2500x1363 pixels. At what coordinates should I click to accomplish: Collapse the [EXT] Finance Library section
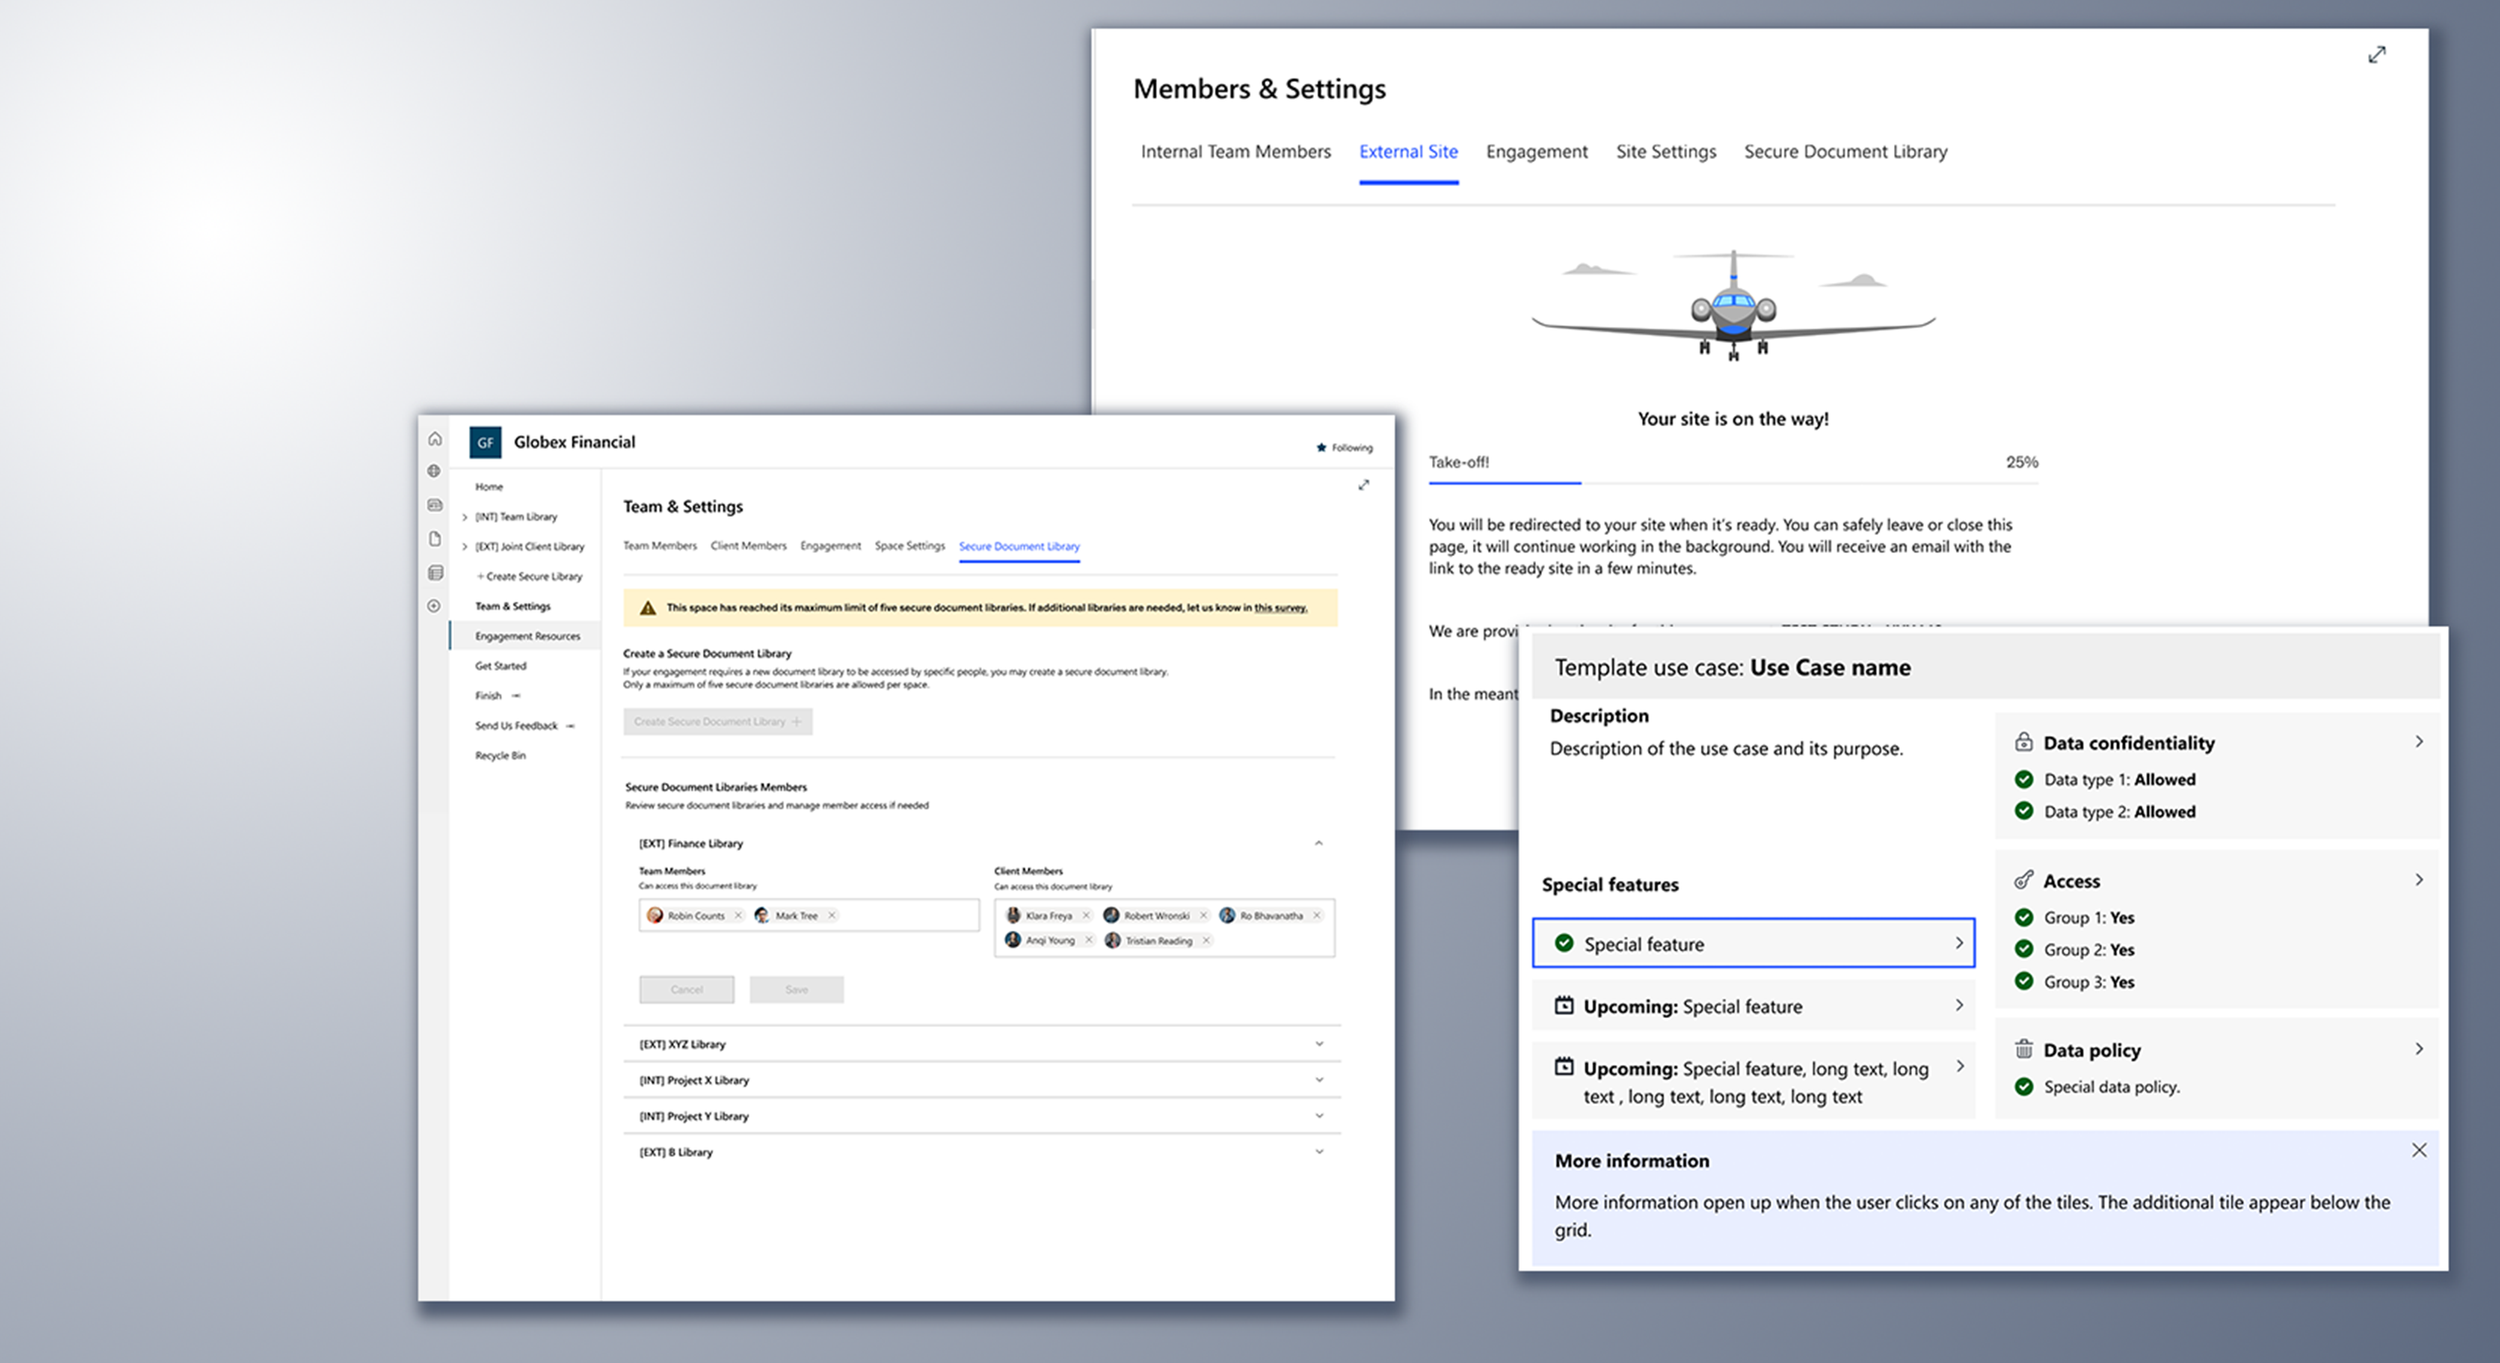1319,844
